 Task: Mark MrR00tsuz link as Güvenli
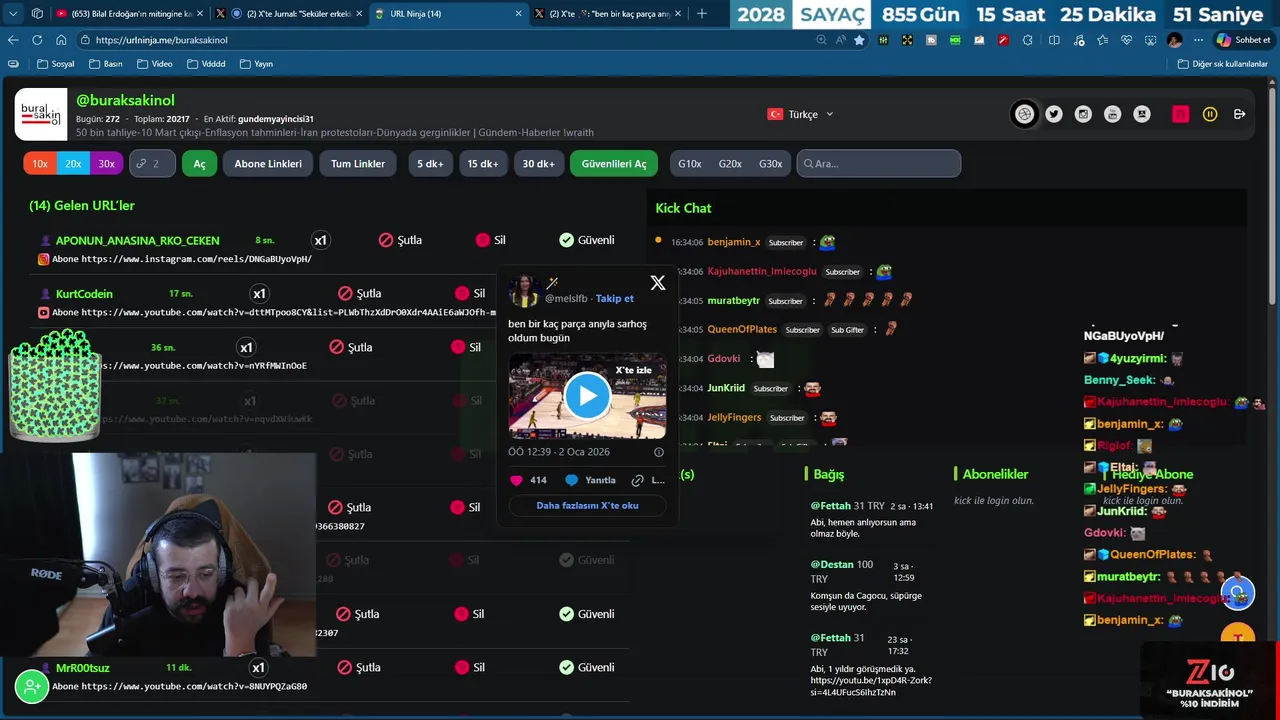tap(587, 667)
